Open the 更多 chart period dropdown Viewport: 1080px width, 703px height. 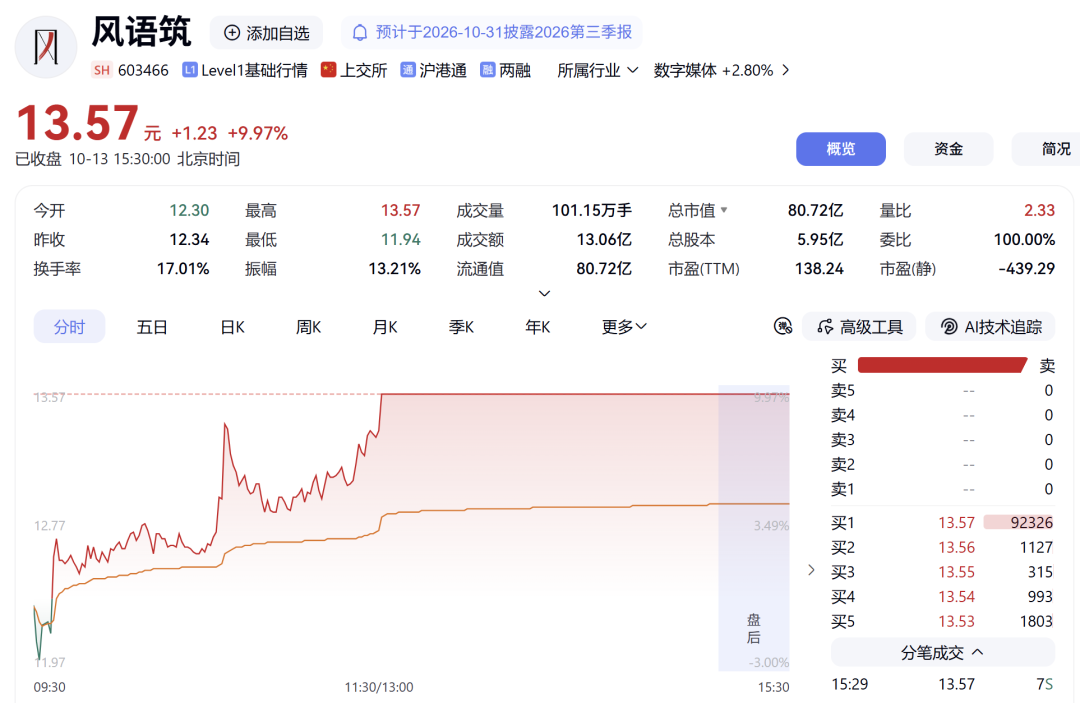624,327
